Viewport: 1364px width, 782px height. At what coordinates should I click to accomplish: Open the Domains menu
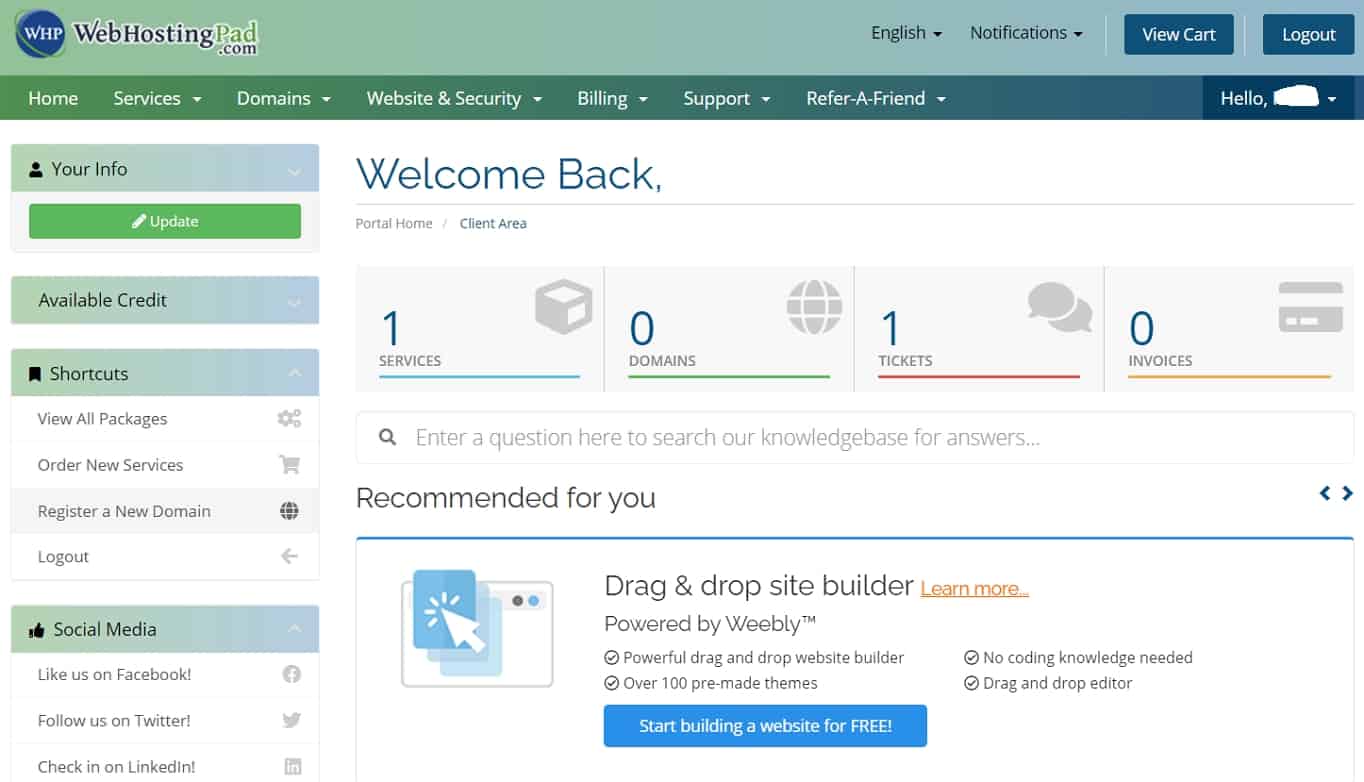[x=283, y=98]
